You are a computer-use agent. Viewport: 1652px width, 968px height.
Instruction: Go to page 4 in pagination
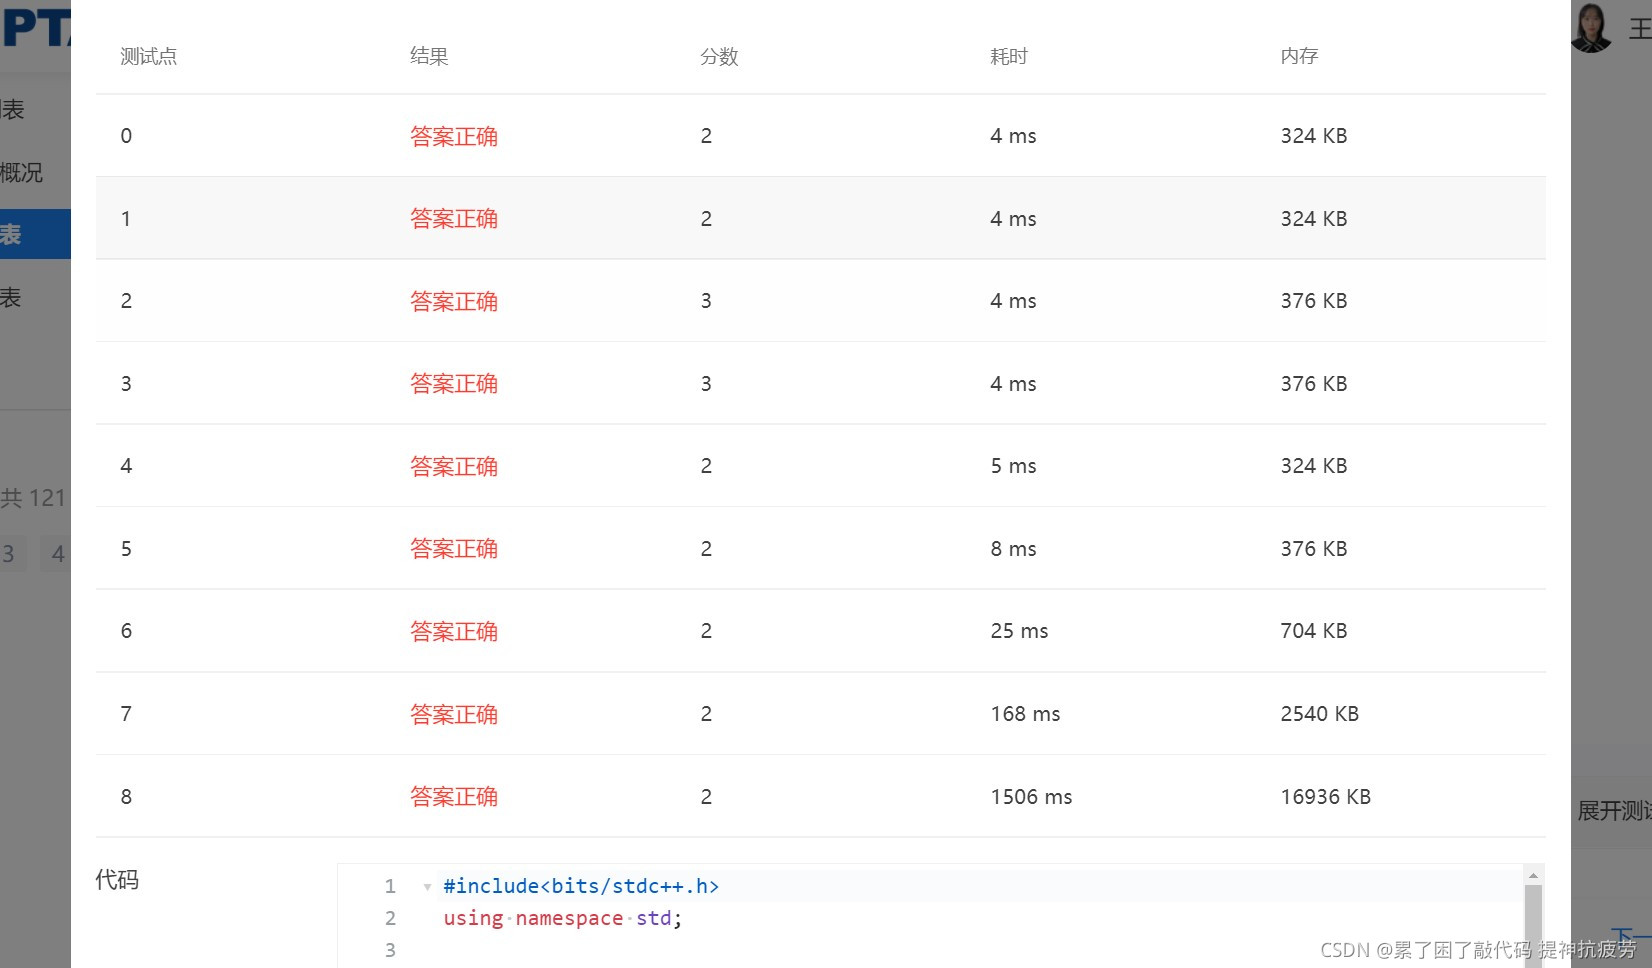tap(56, 553)
